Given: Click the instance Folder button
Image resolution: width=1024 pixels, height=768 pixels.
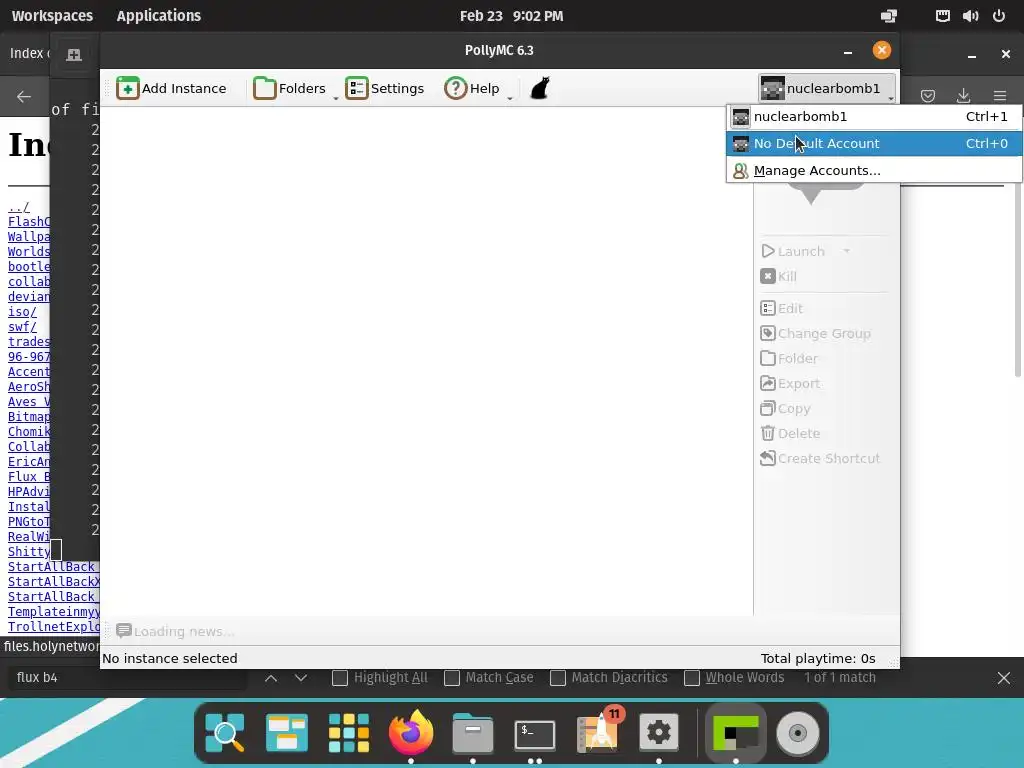Looking at the screenshot, I should 789,359.
